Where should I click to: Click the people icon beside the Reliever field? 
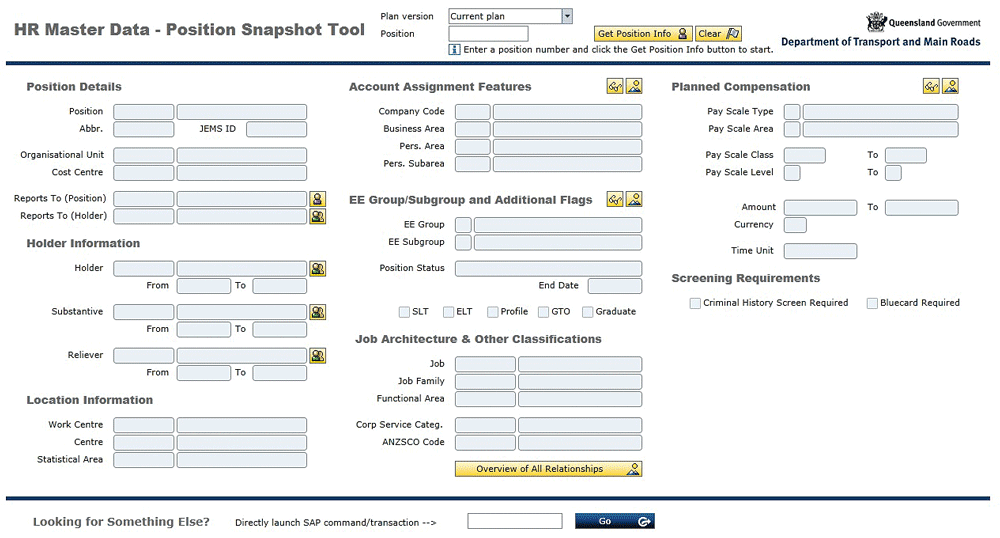pyautogui.click(x=317, y=356)
